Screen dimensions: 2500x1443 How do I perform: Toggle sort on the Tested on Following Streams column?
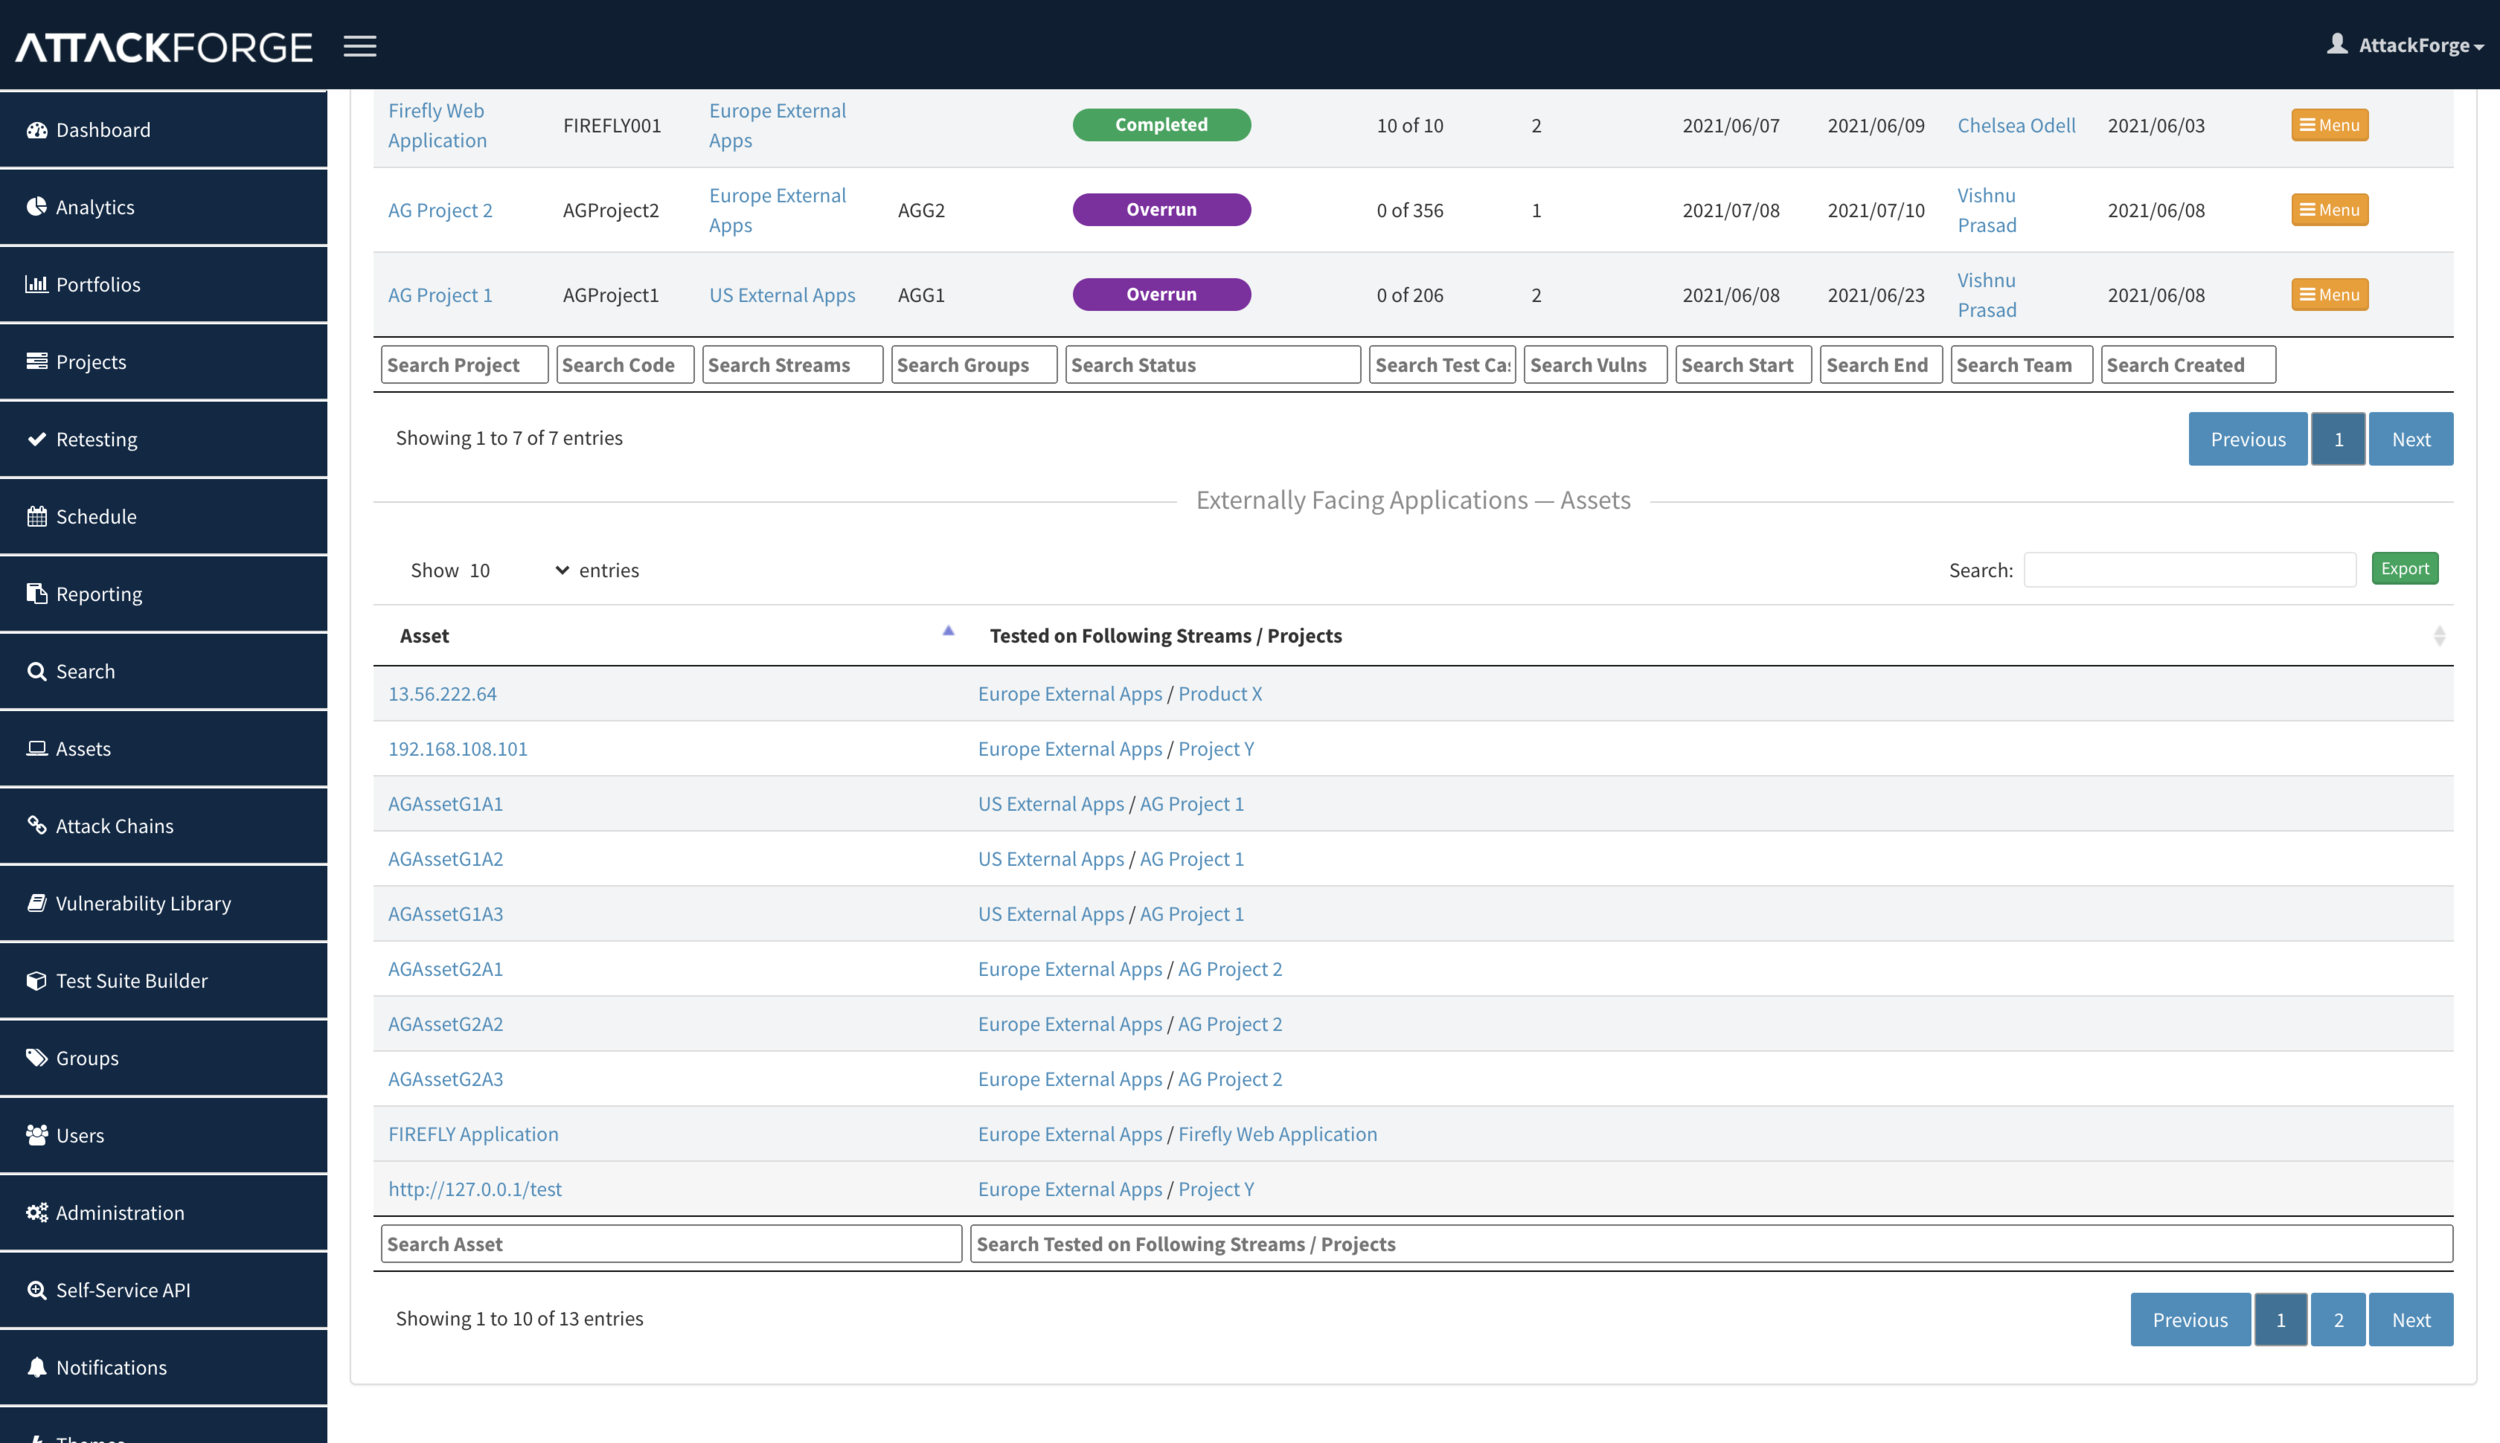2438,636
